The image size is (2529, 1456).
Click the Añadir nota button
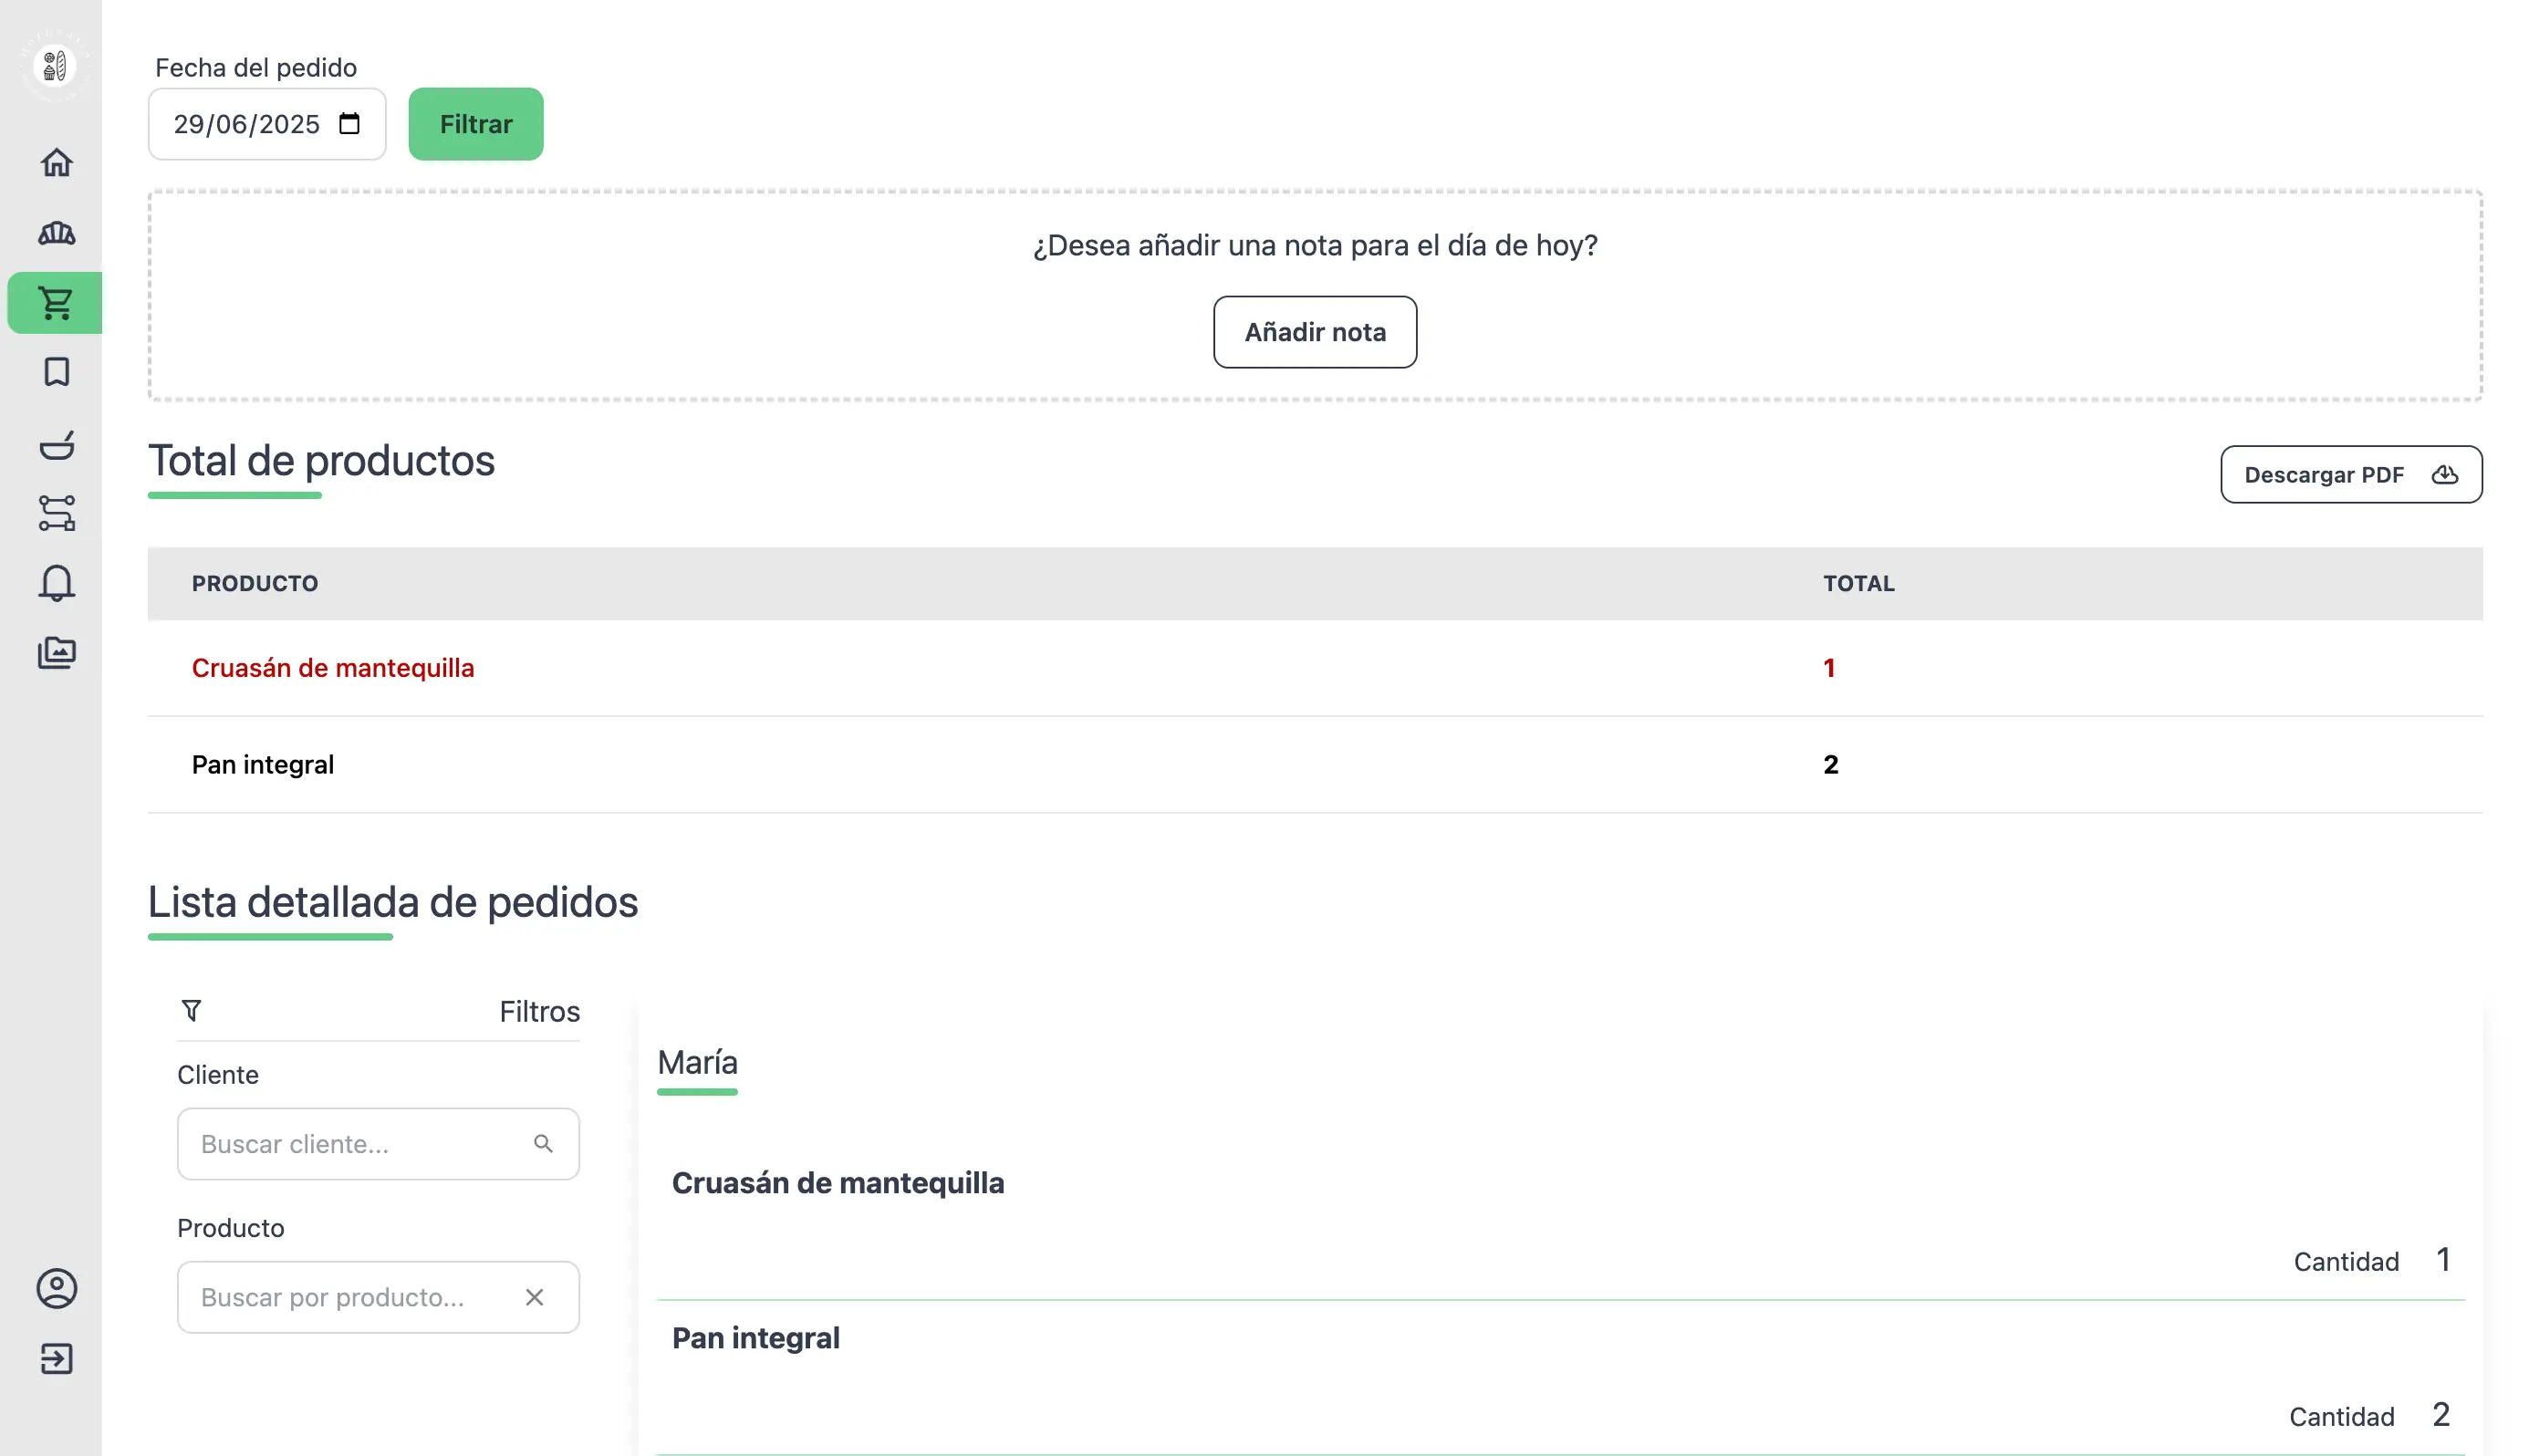pos(1314,332)
